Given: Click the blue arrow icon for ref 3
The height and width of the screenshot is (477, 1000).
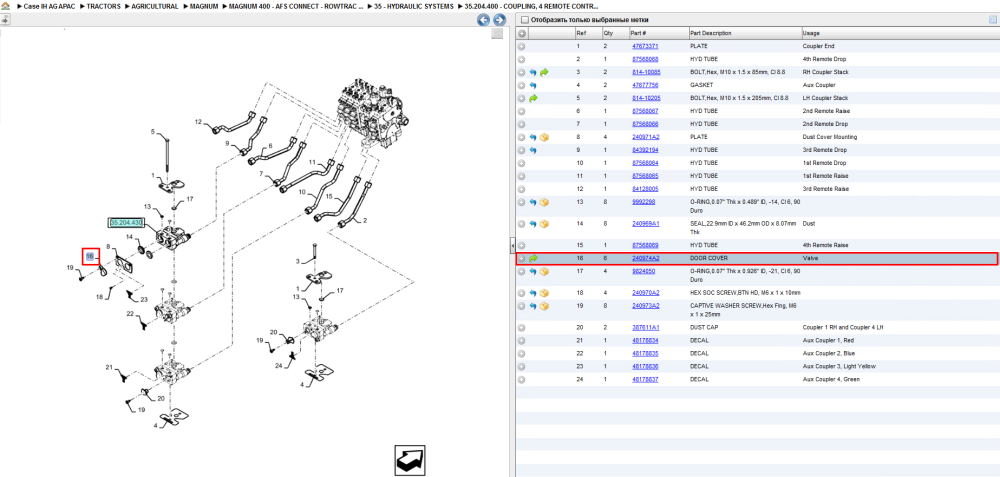Looking at the screenshot, I should click(533, 73).
